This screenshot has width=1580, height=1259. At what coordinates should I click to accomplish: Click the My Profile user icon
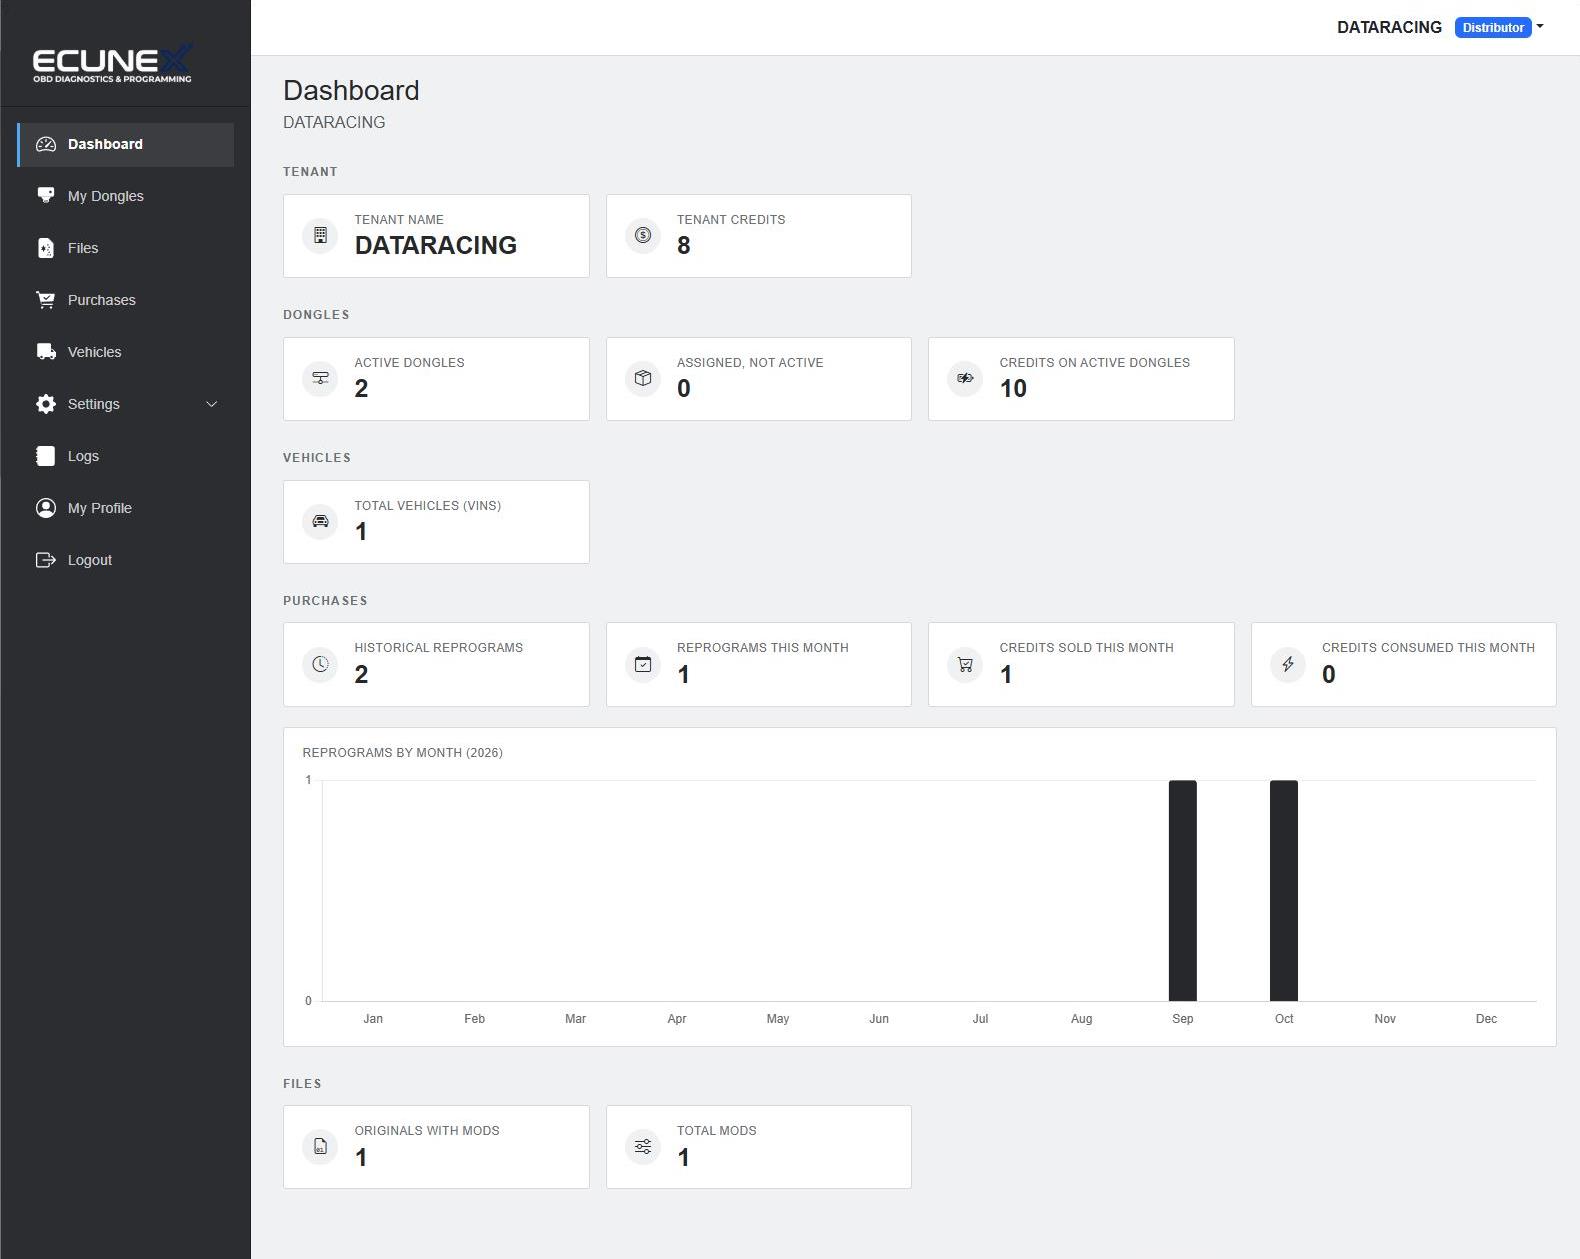(46, 508)
